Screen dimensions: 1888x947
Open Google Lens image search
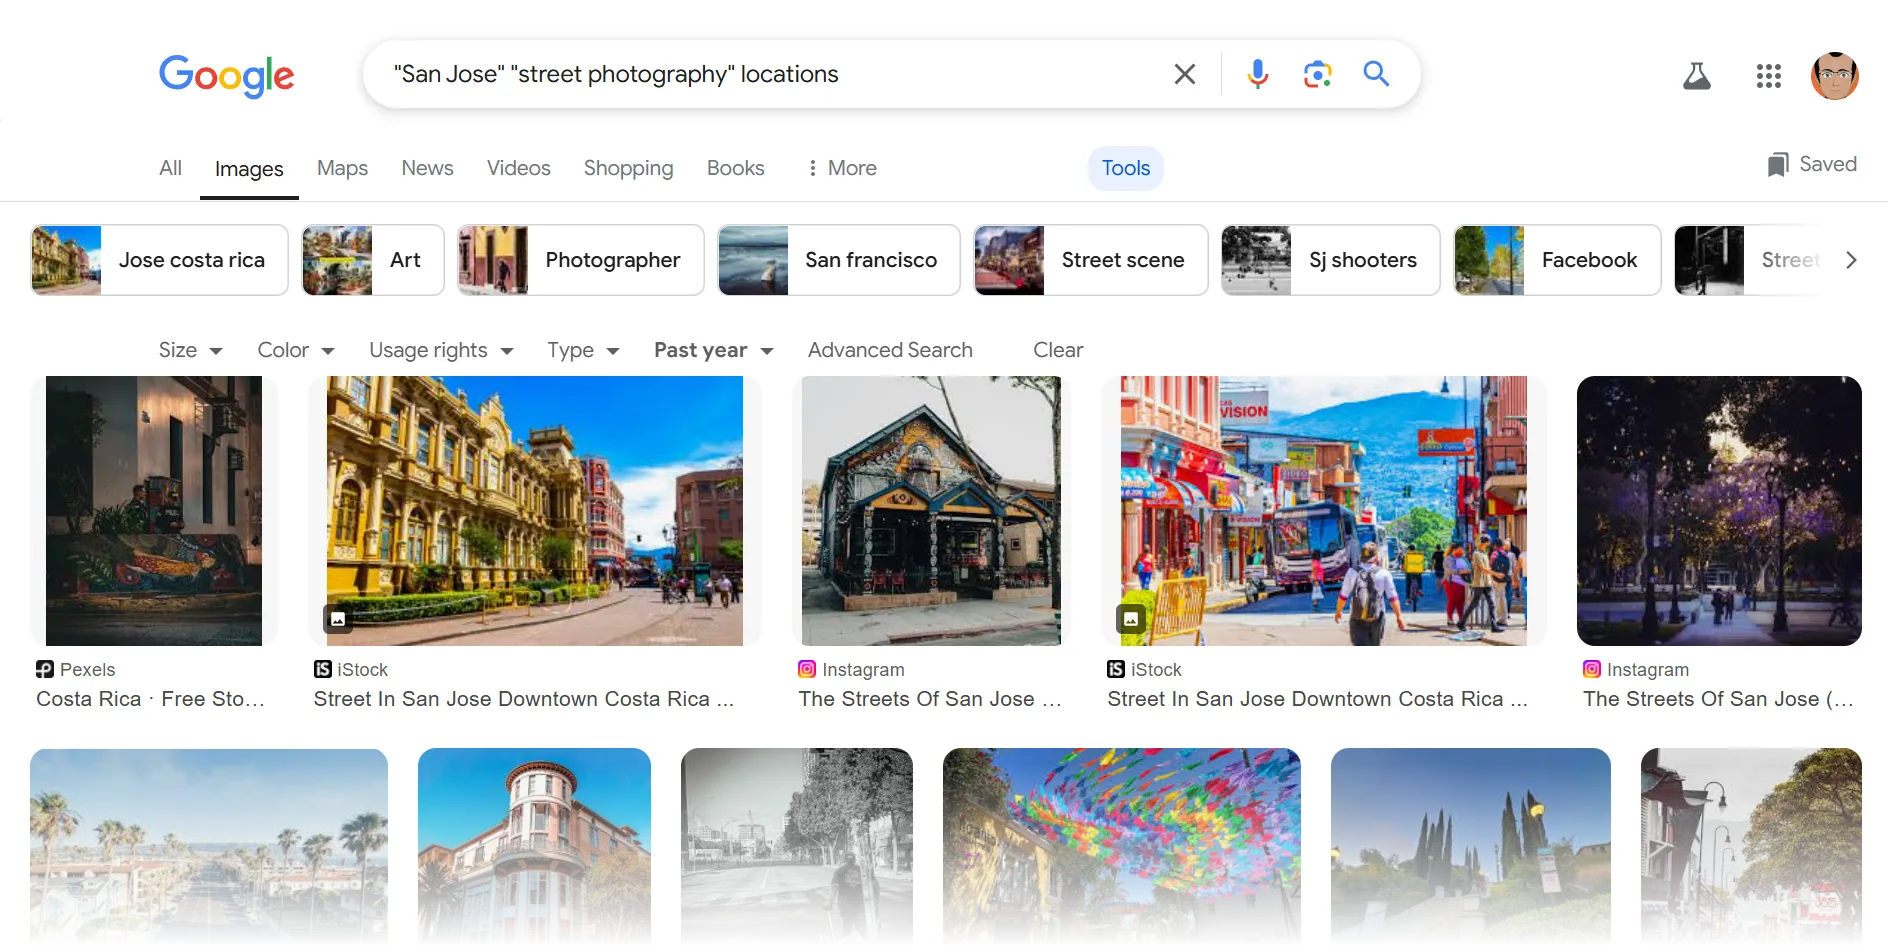pyautogui.click(x=1317, y=73)
